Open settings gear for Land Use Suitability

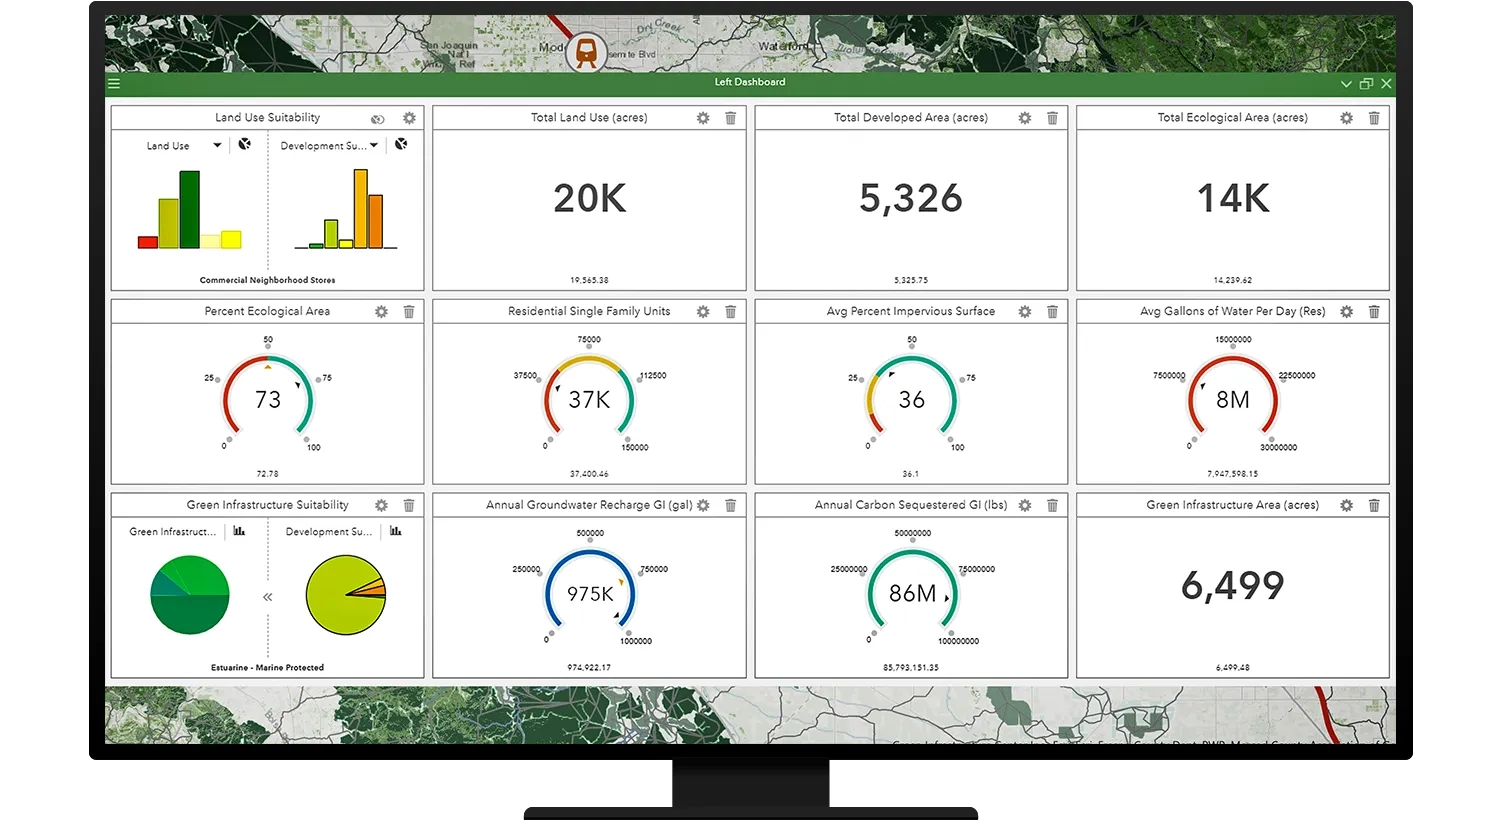point(409,118)
